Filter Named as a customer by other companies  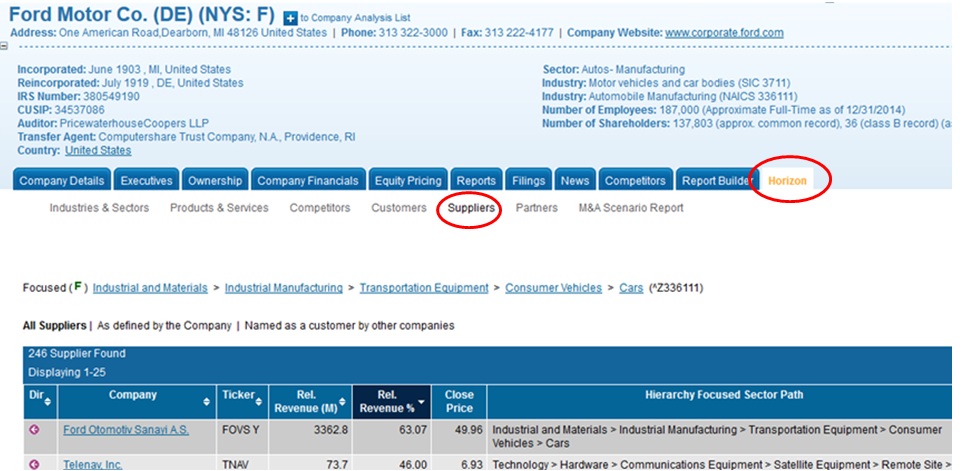coord(349,326)
